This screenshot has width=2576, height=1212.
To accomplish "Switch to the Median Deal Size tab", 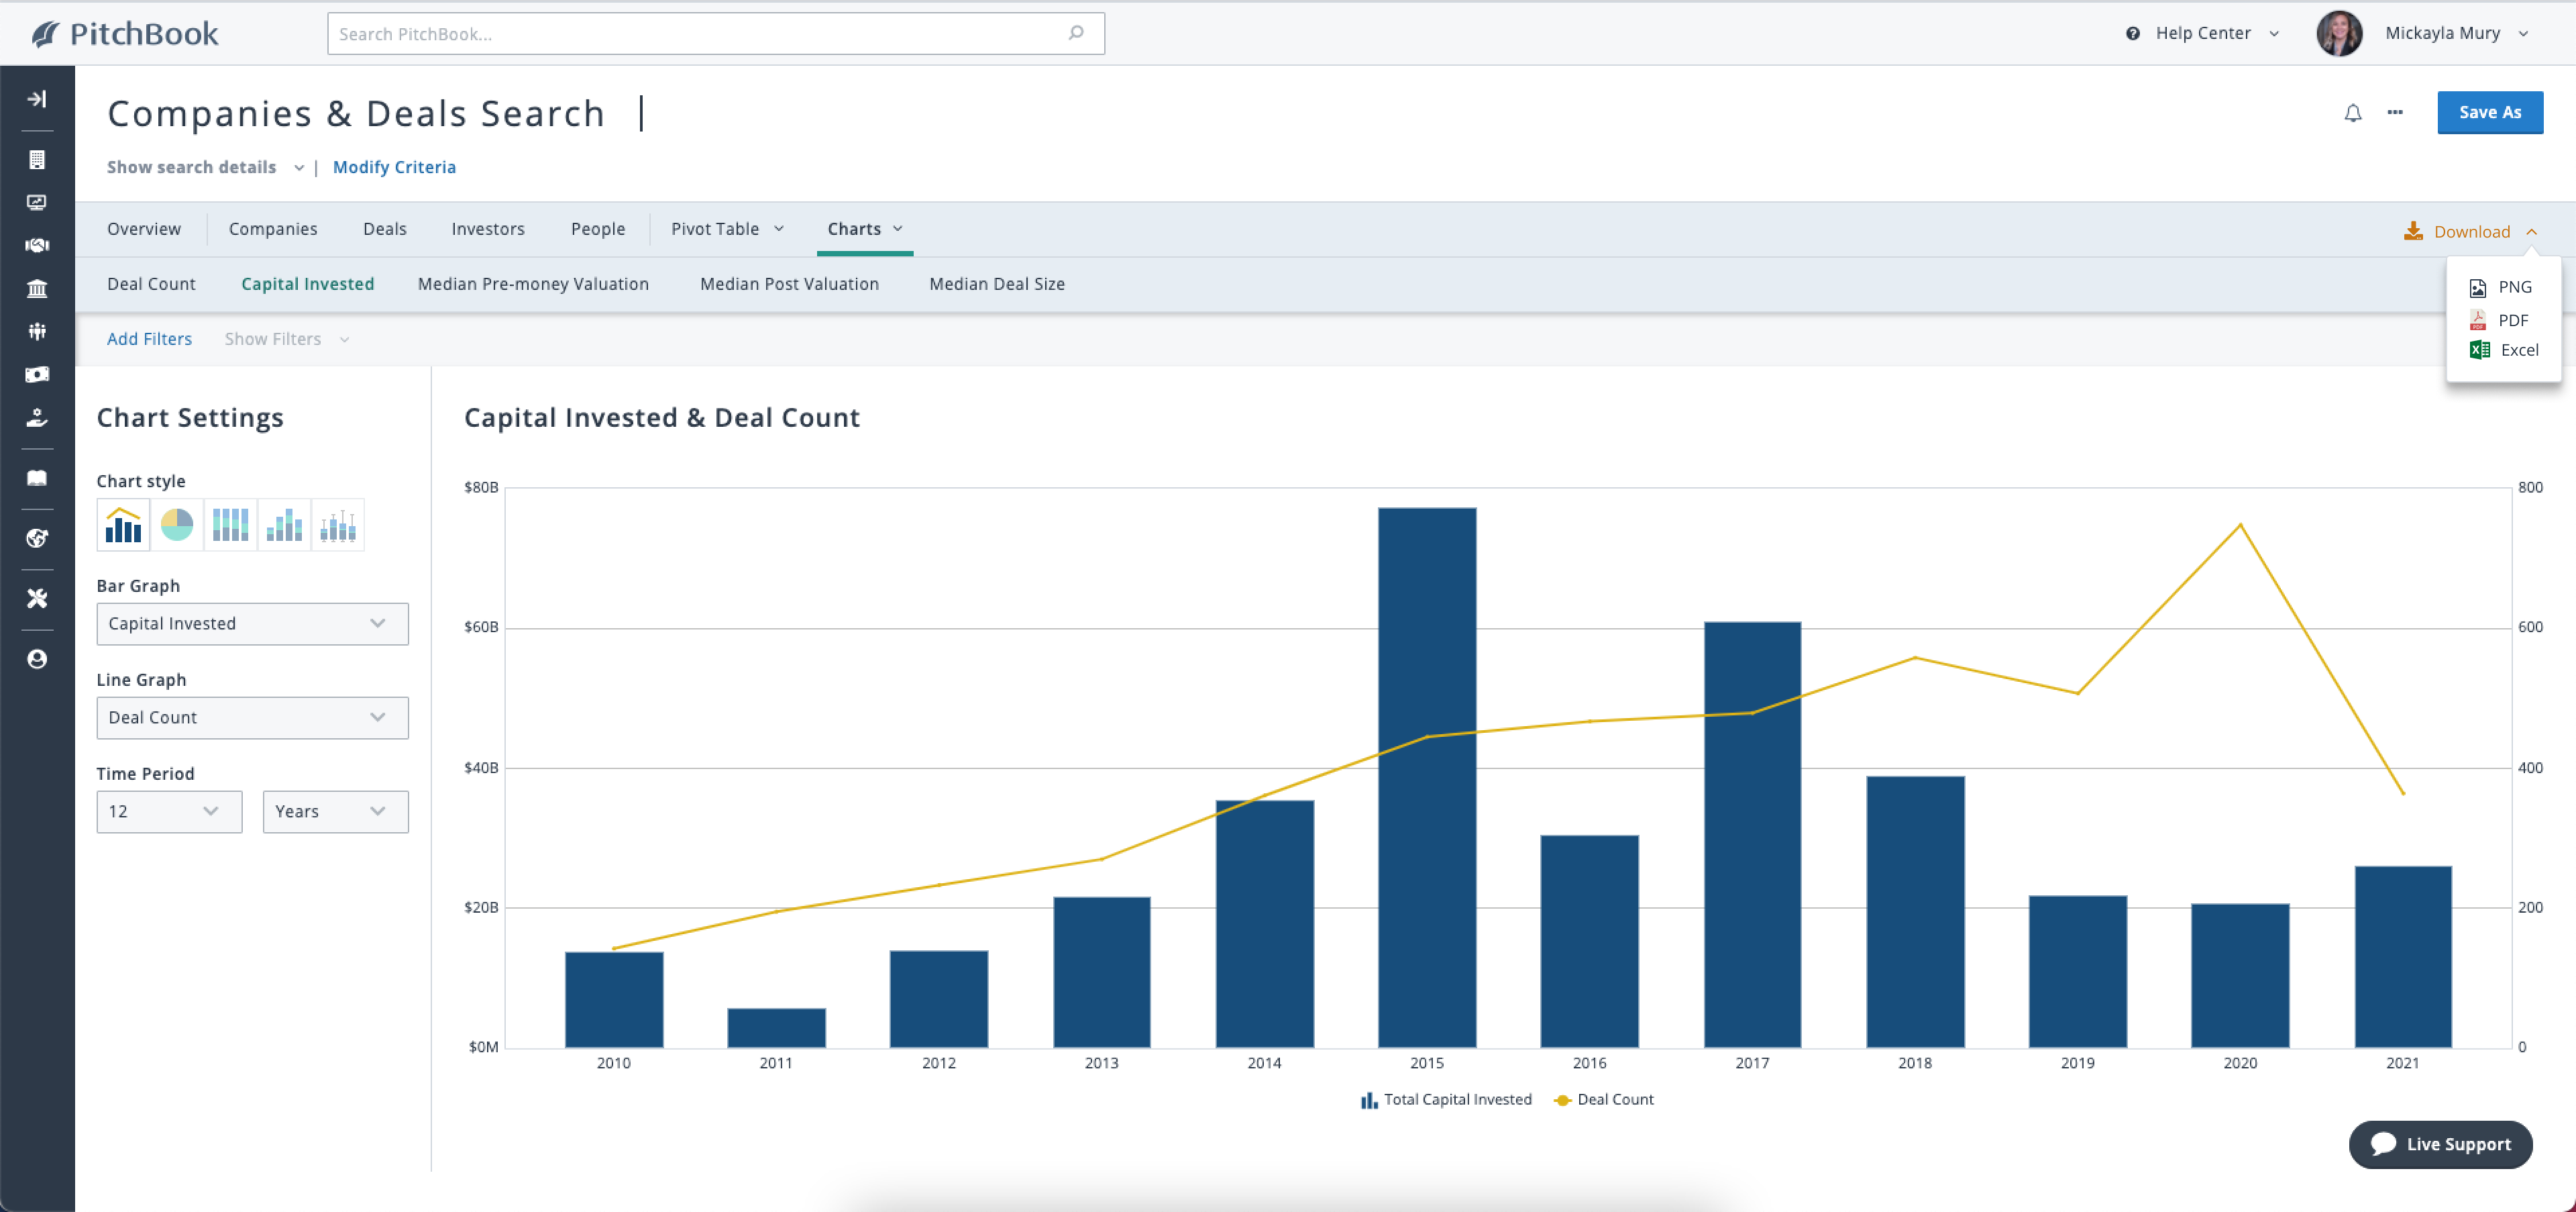I will (998, 283).
